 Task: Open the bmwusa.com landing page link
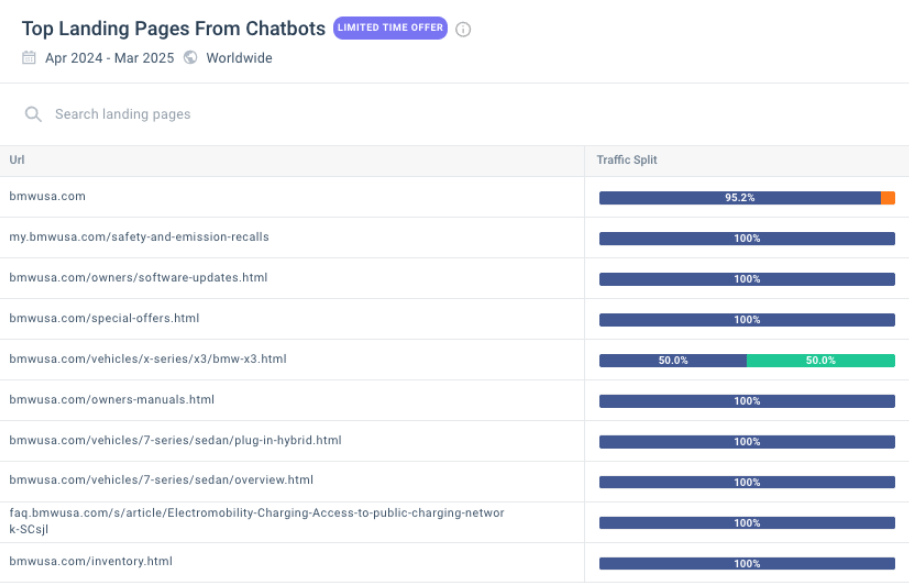click(45, 196)
